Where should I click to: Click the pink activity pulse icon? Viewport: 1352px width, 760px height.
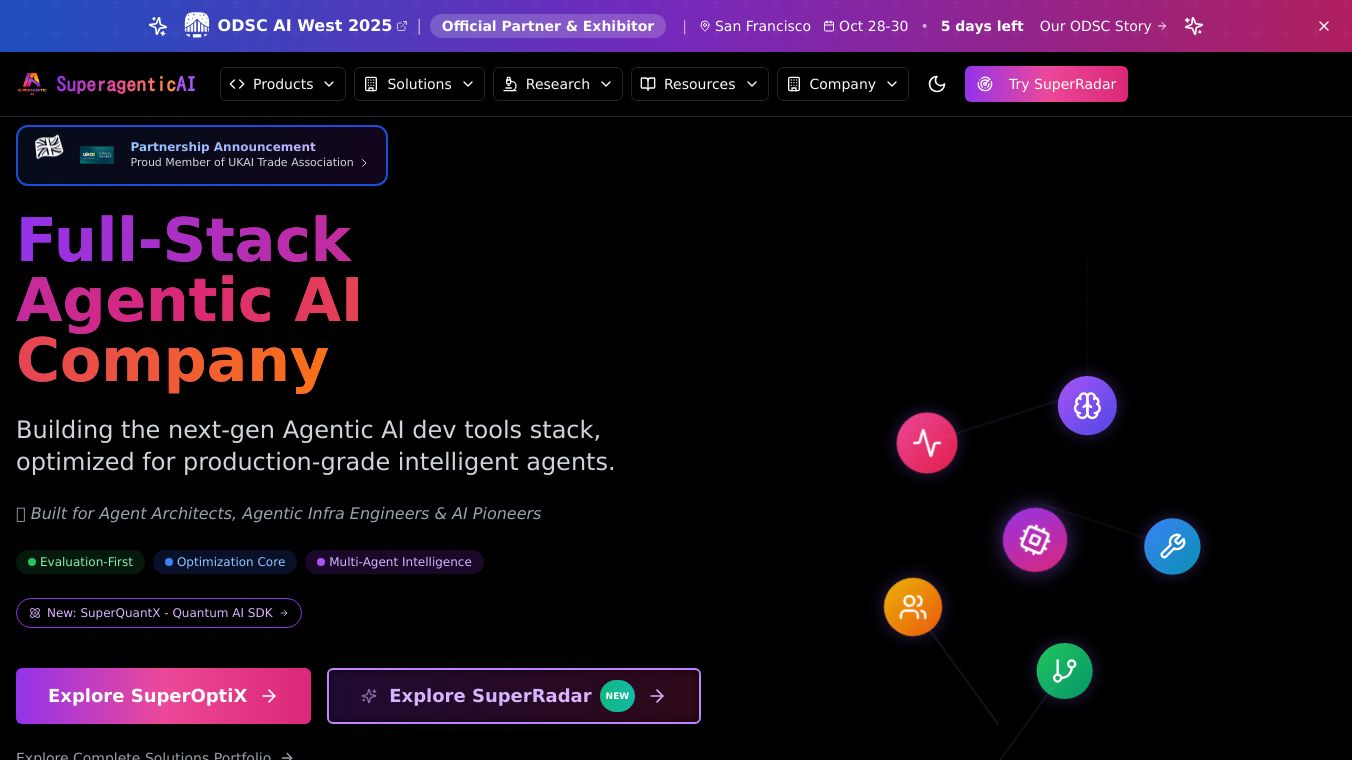[x=927, y=443]
